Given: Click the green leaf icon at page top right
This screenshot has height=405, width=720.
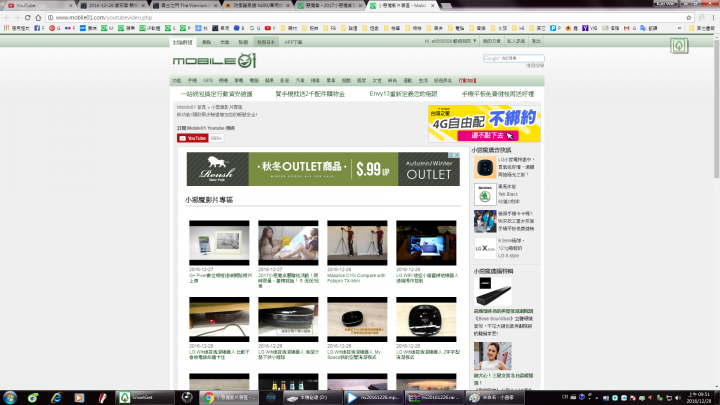Looking at the screenshot, I should (679, 45).
